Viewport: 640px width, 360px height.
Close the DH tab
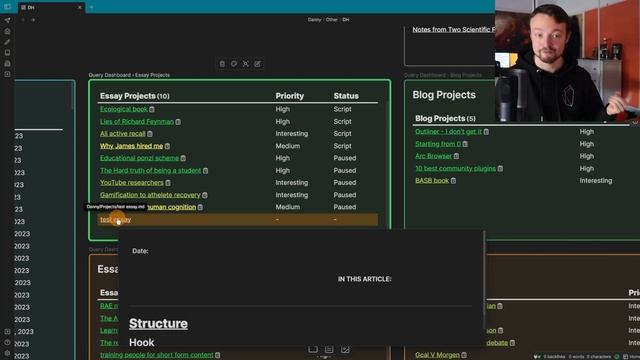tap(80, 7)
